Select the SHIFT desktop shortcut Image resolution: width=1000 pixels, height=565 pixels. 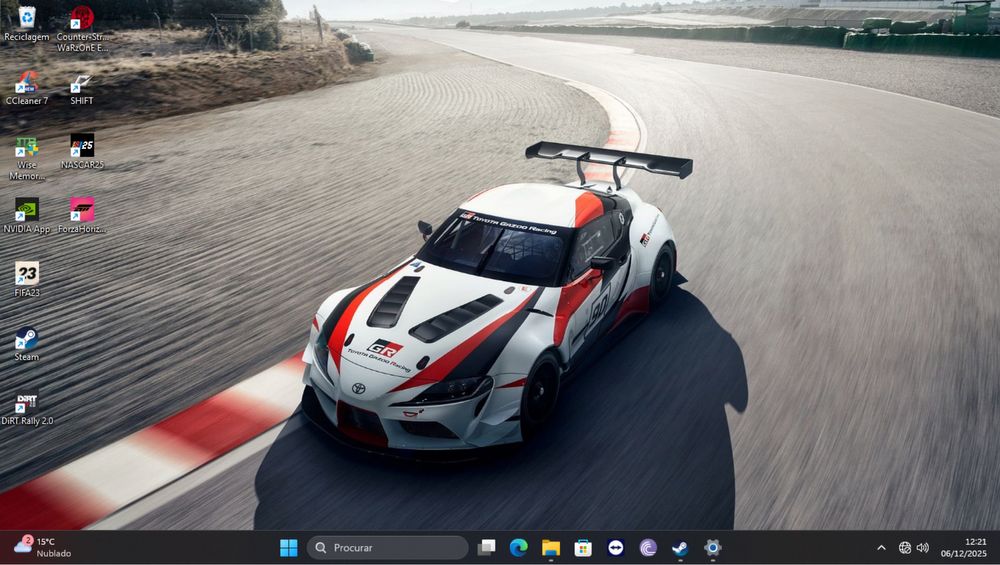point(82,87)
